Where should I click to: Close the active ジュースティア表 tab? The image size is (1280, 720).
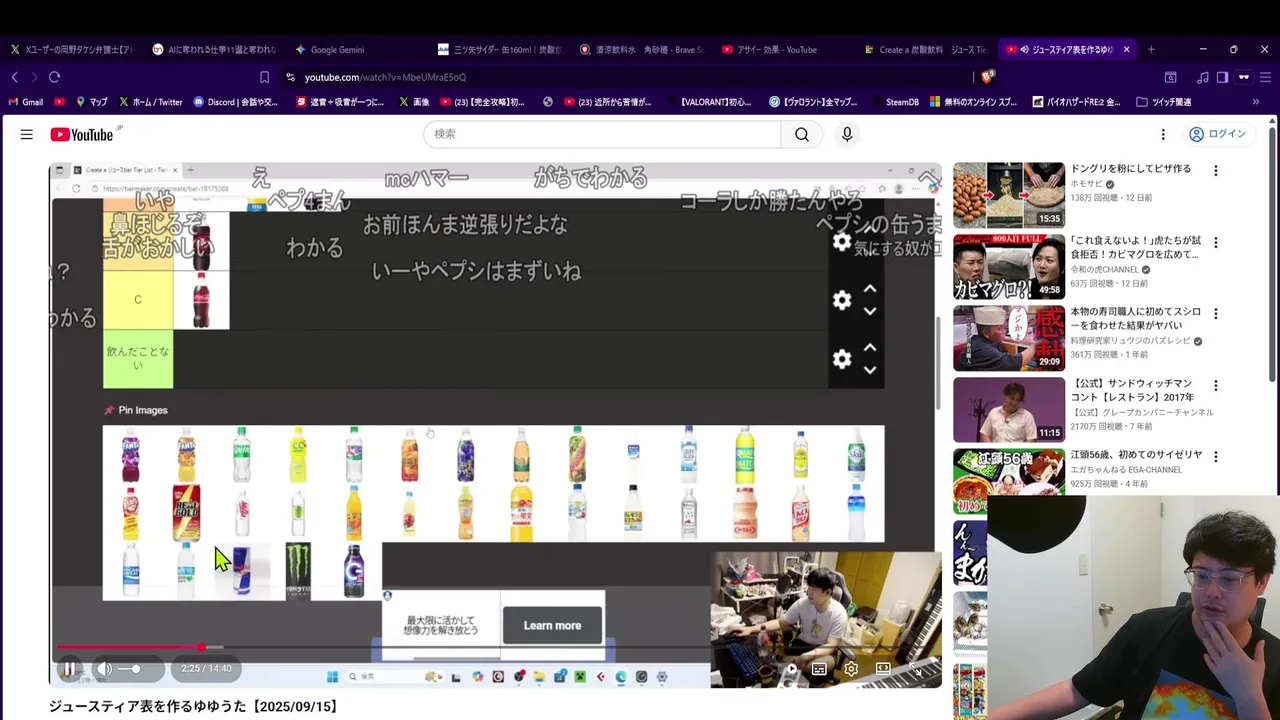[x=1126, y=49]
